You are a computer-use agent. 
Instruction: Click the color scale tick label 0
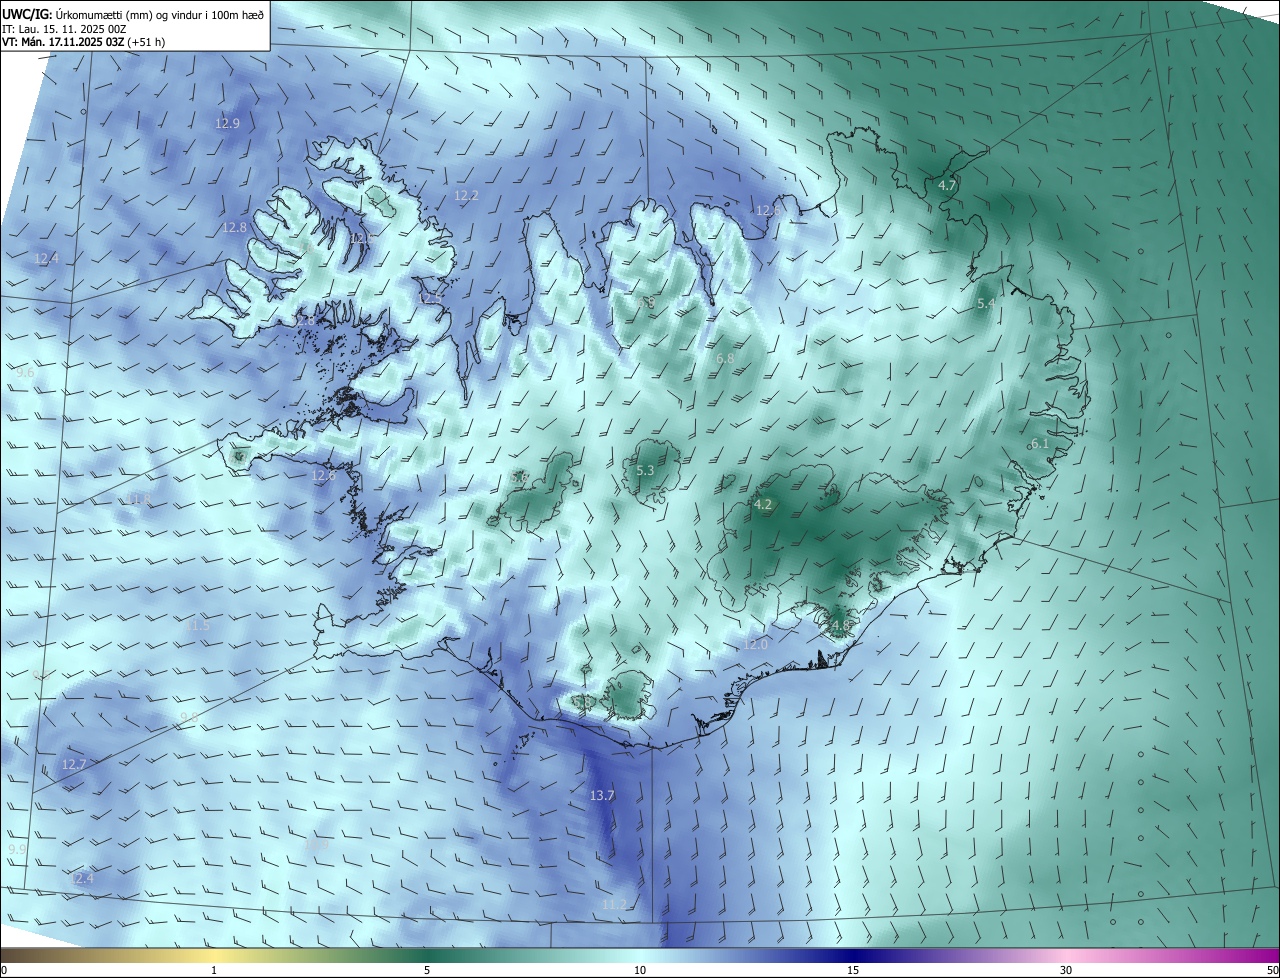[4, 970]
